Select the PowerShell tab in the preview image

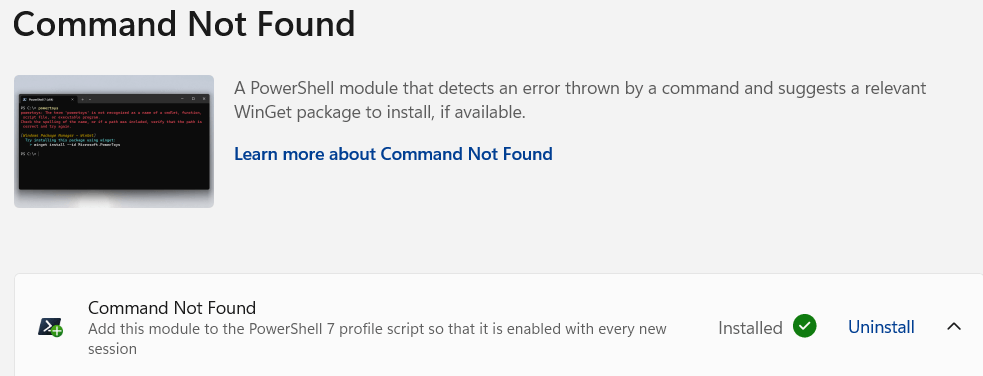(49, 100)
